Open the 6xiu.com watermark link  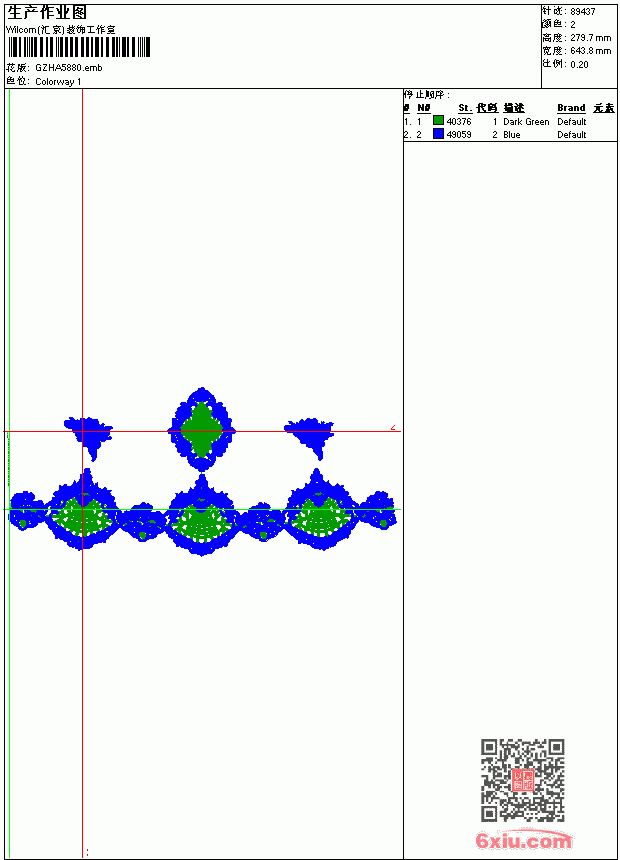point(524,840)
